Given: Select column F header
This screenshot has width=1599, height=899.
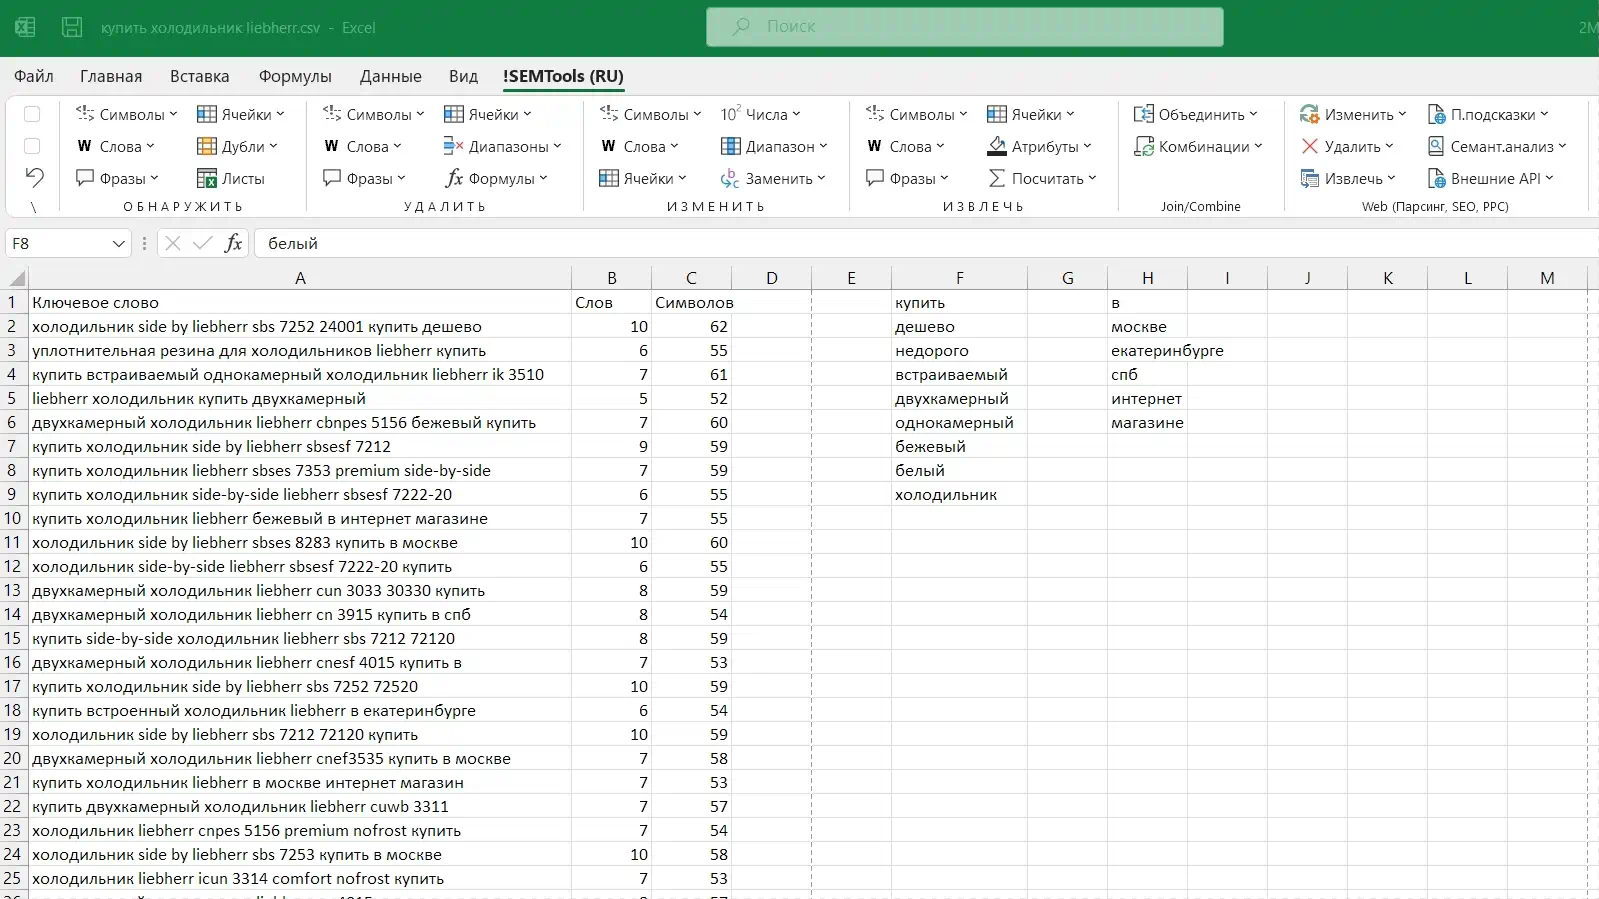Looking at the screenshot, I should coord(959,278).
